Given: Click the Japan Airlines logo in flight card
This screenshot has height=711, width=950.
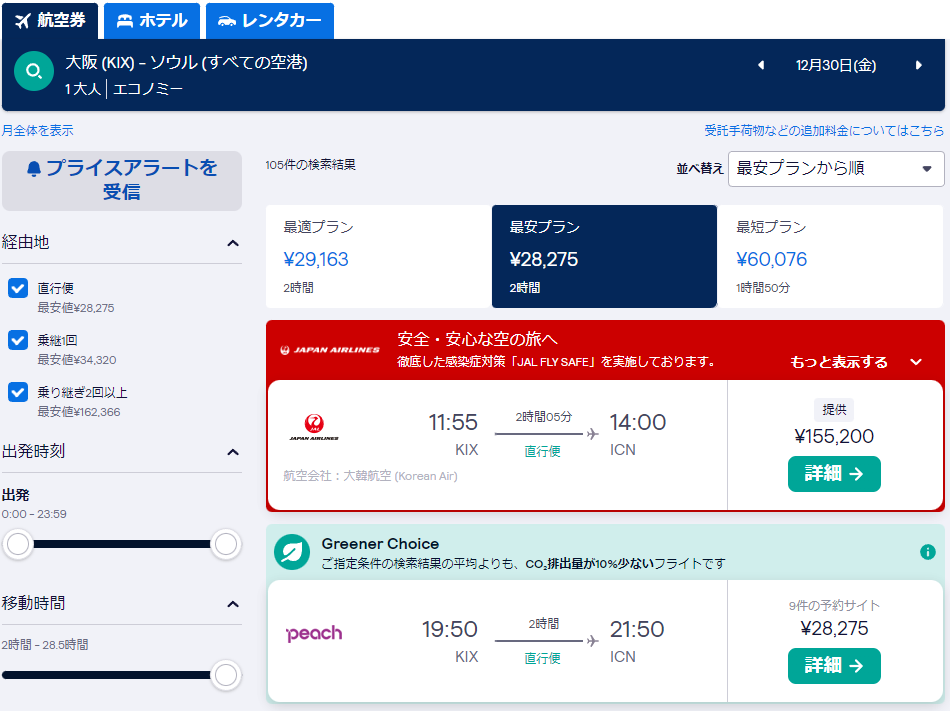Looking at the screenshot, I should pyautogui.click(x=314, y=426).
